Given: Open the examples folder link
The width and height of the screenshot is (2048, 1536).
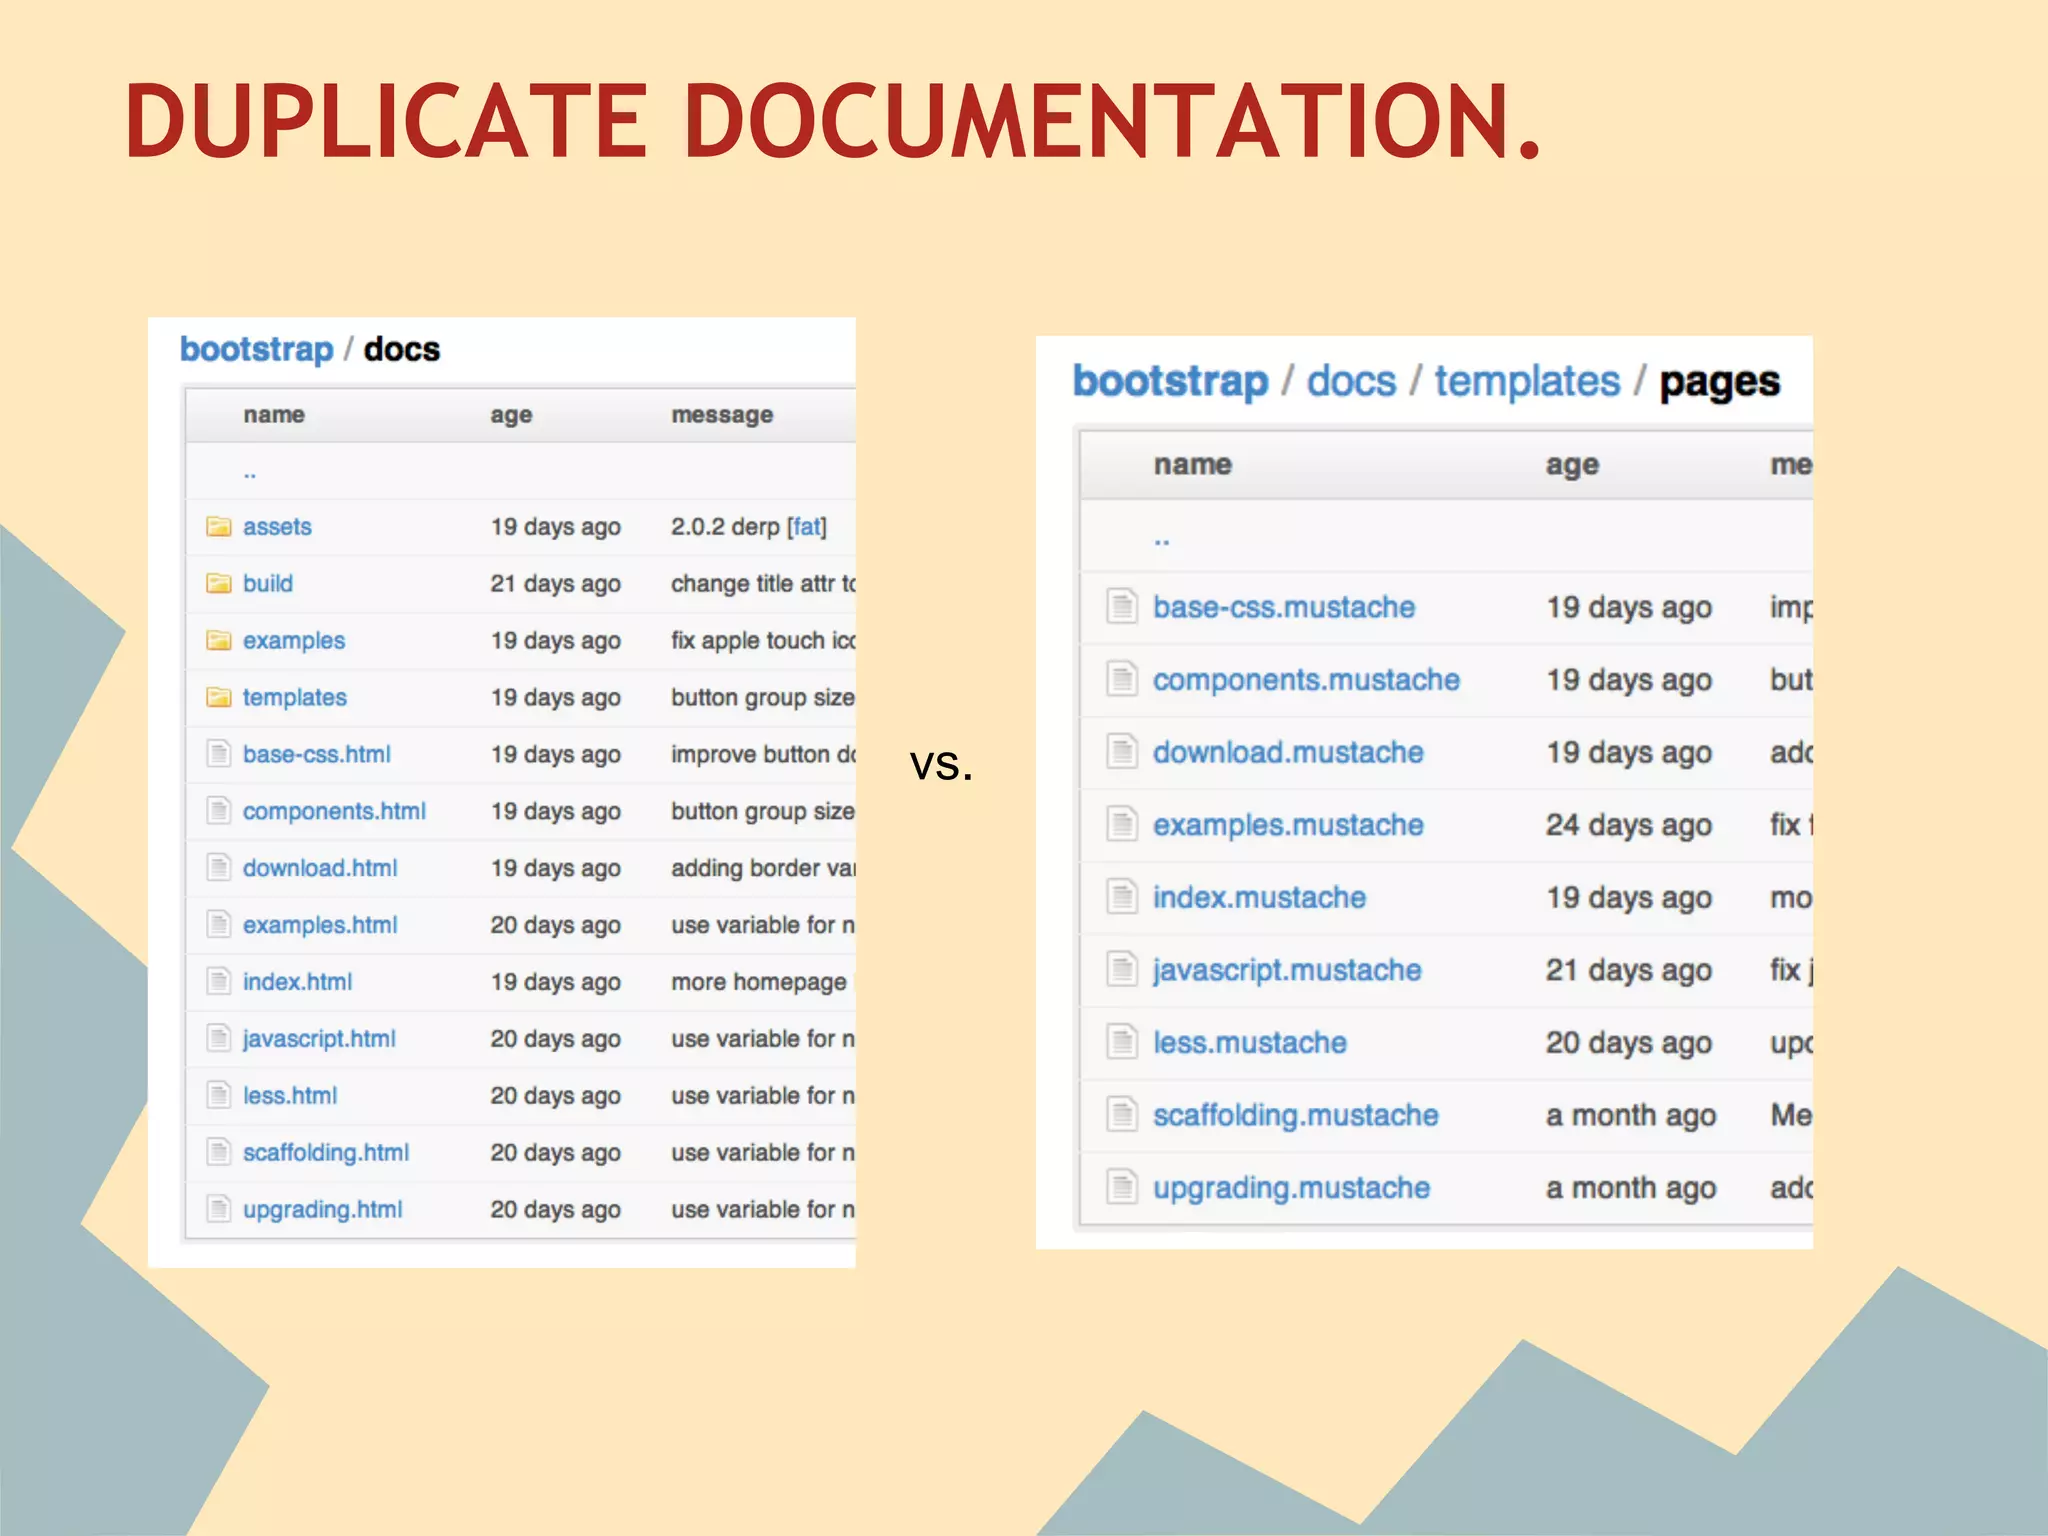Looking at the screenshot, I should click(294, 640).
